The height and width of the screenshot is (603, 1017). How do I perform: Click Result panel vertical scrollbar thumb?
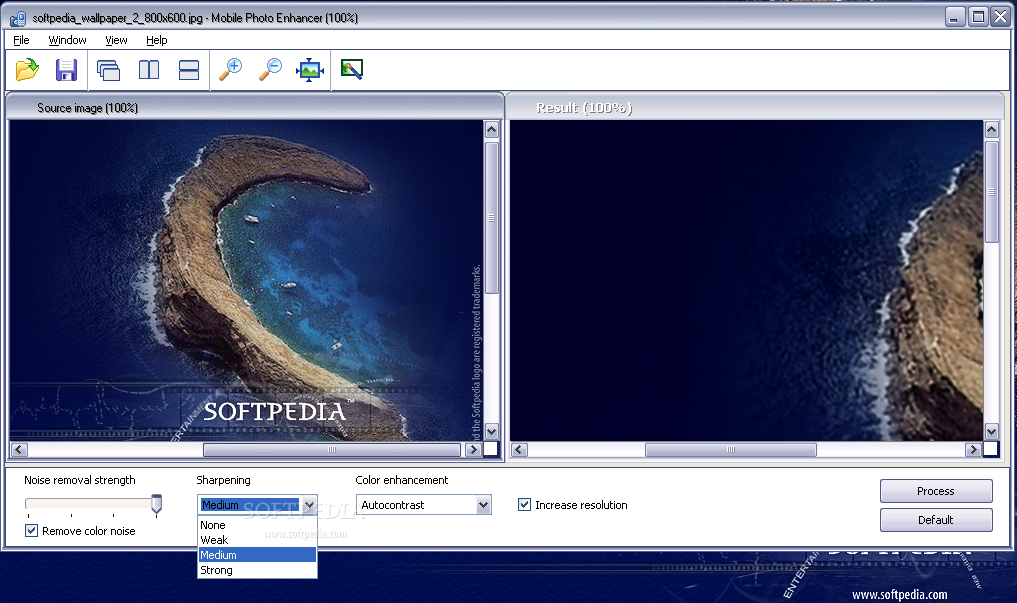tap(992, 192)
